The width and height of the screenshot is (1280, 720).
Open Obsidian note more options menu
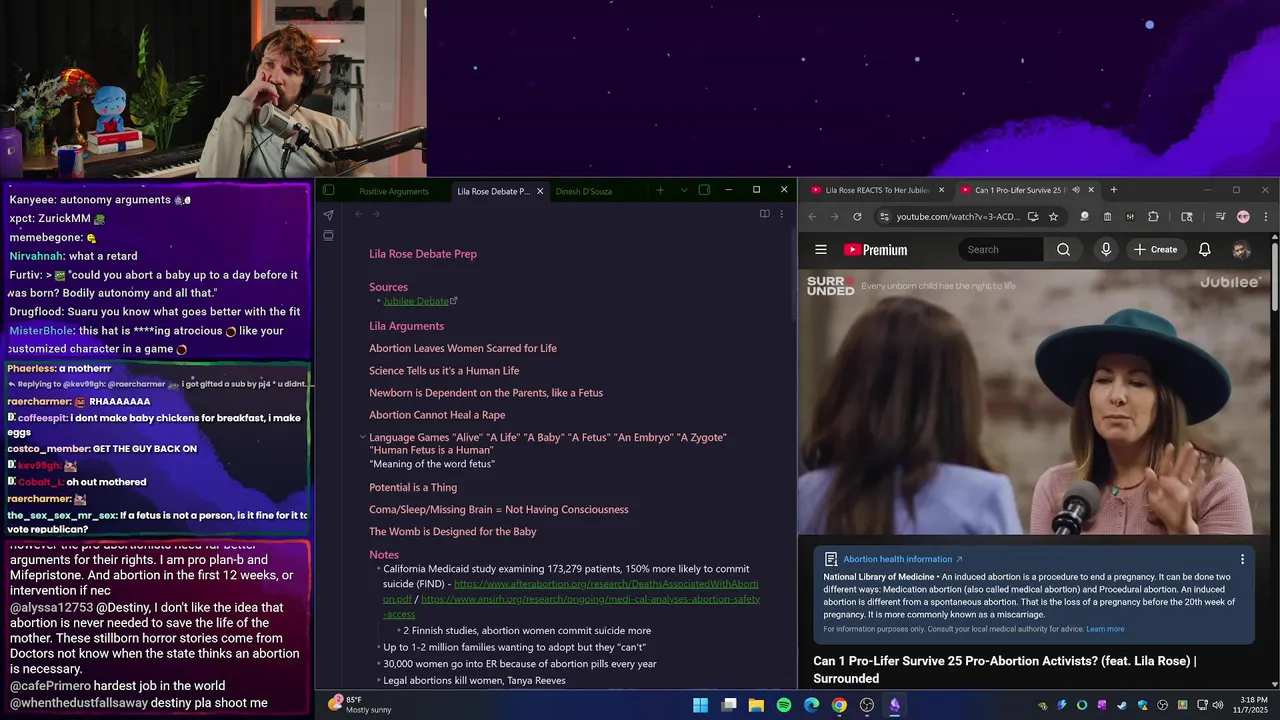[782, 214]
